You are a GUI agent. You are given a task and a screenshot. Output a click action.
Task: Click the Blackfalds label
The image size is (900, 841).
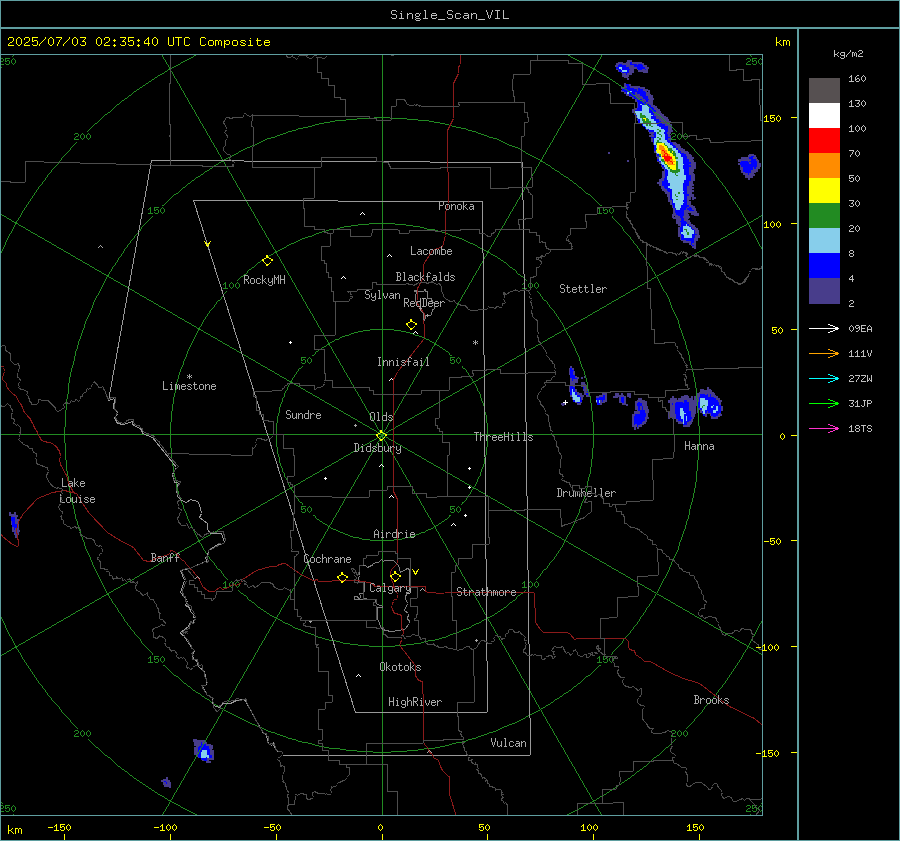click(x=425, y=277)
